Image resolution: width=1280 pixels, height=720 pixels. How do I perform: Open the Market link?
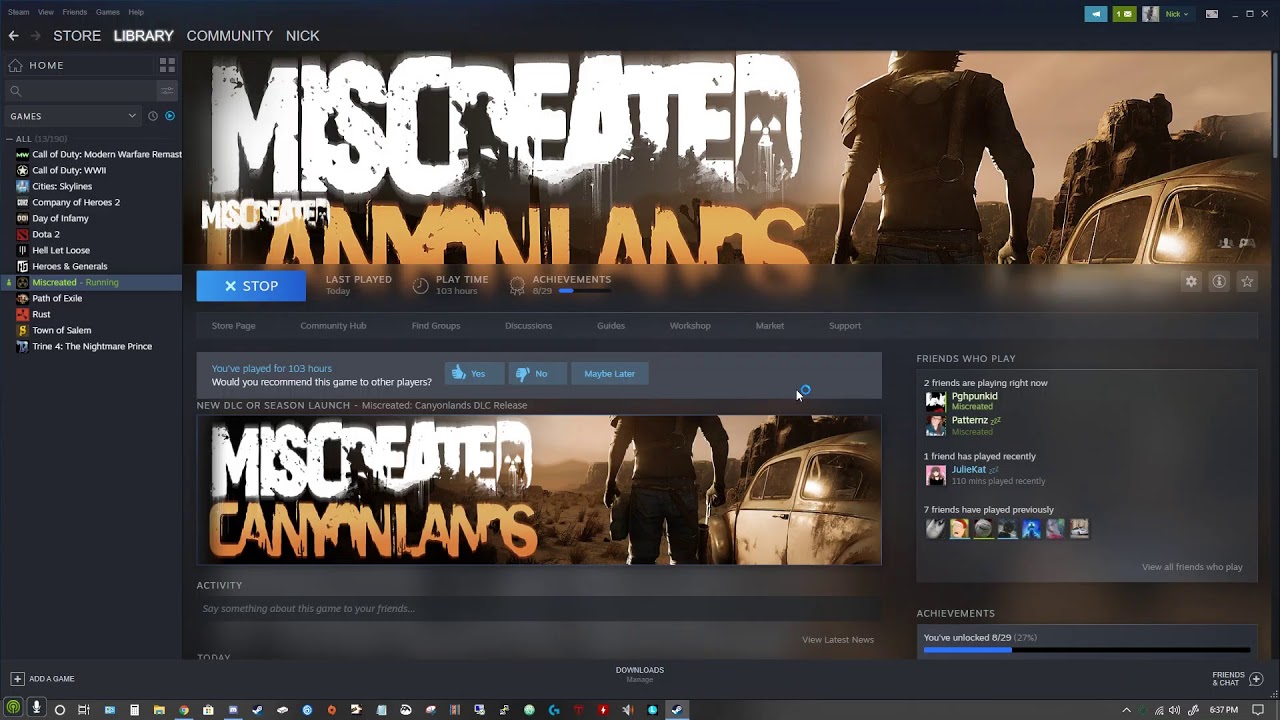[x=770, y=326]
